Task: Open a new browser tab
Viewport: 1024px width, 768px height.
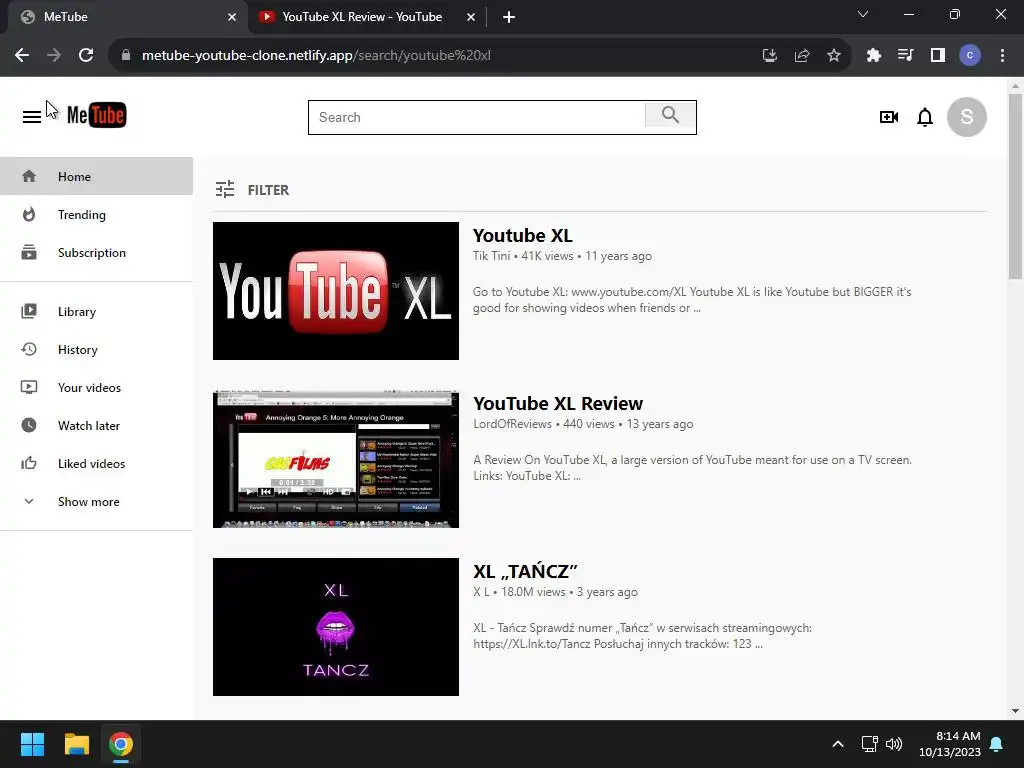Action: click(x=509, y=17)
